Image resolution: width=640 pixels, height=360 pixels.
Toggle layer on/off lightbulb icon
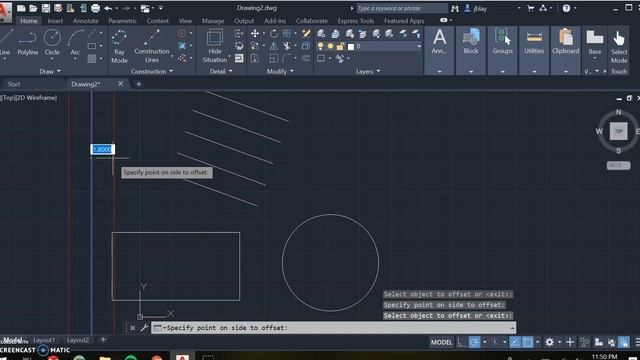pyautogui.click(x=321, y=47)
